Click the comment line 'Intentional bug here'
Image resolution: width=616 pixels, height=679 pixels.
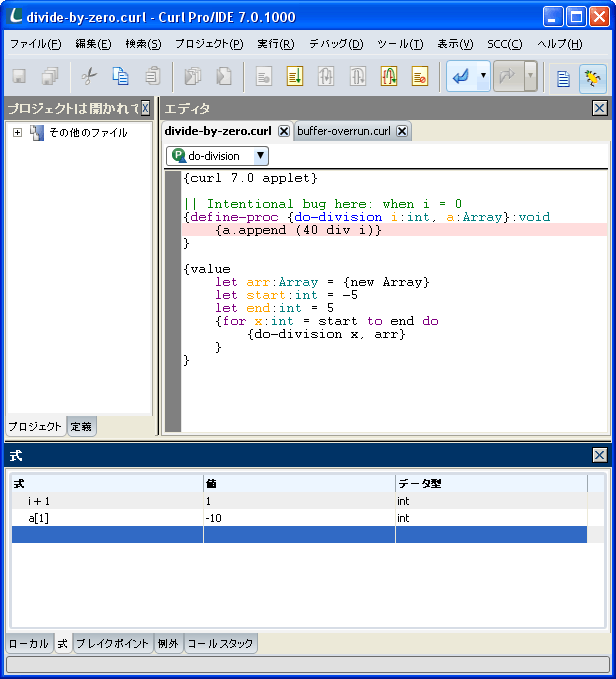[323, 204]
